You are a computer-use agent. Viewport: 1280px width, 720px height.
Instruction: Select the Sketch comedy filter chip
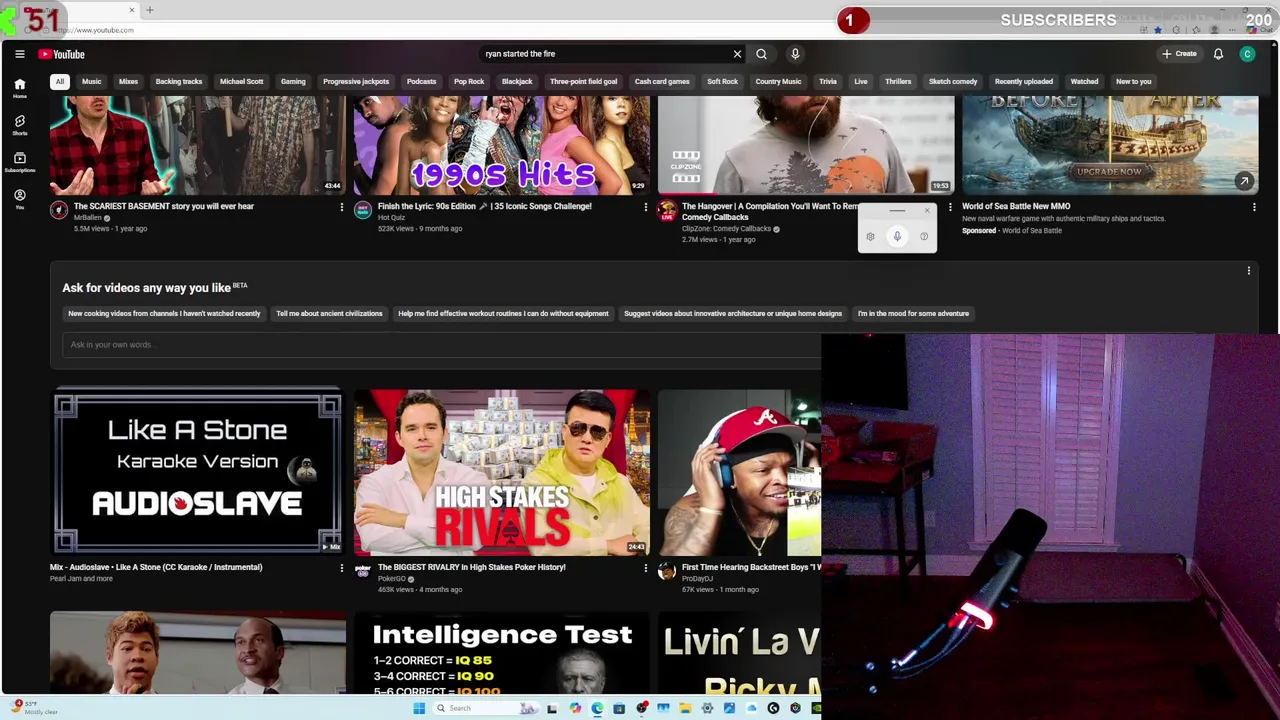point(953,81)
